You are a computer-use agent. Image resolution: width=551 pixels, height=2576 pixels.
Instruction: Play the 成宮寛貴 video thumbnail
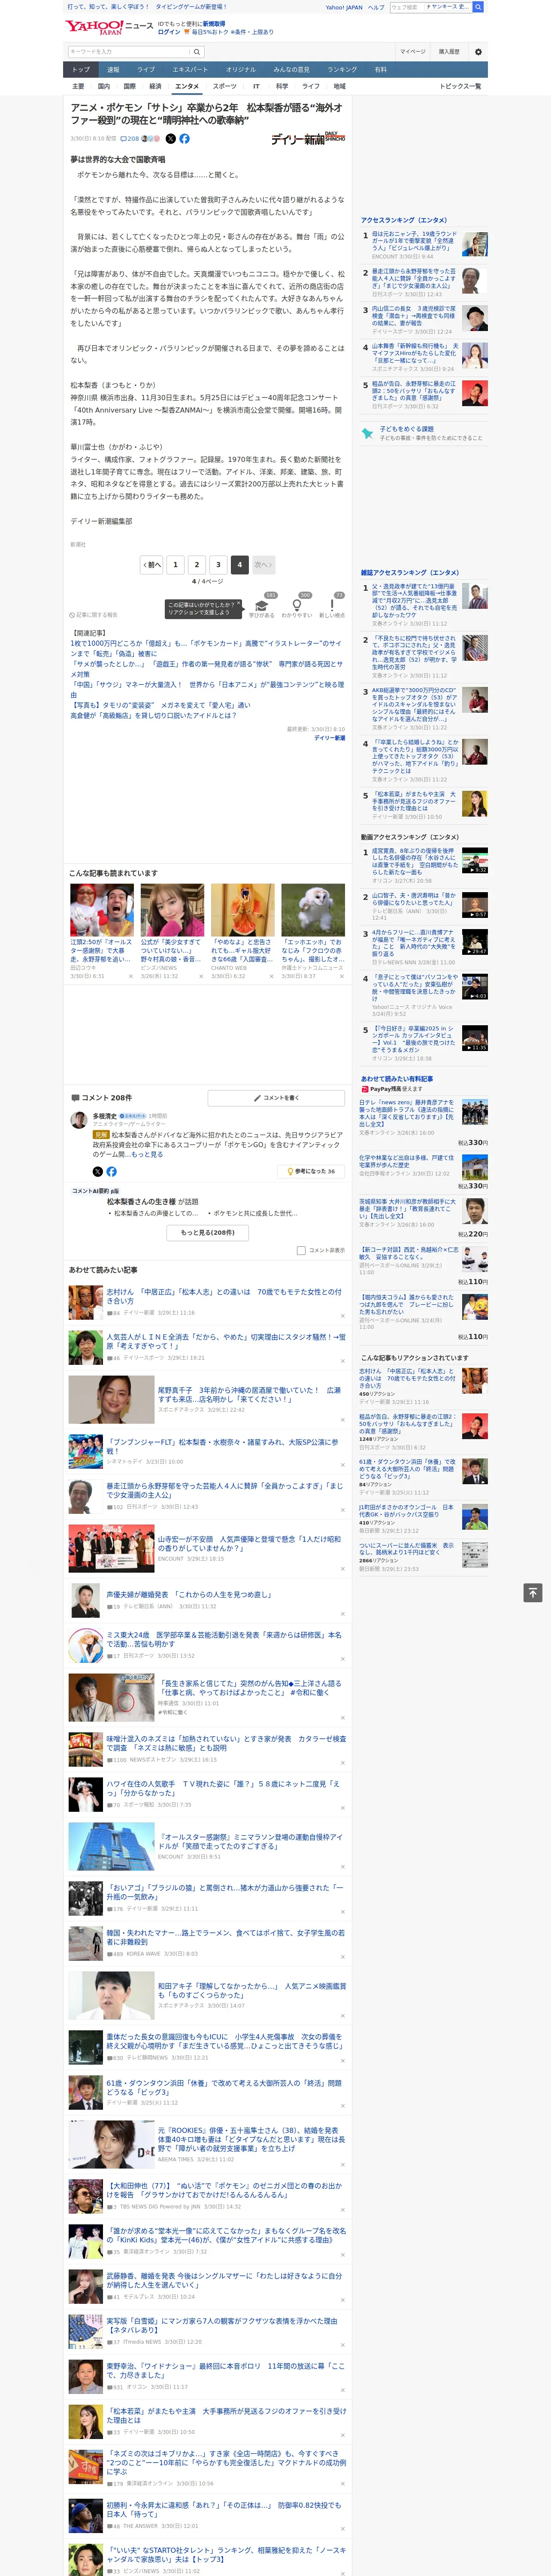click(x=475, y=860)
